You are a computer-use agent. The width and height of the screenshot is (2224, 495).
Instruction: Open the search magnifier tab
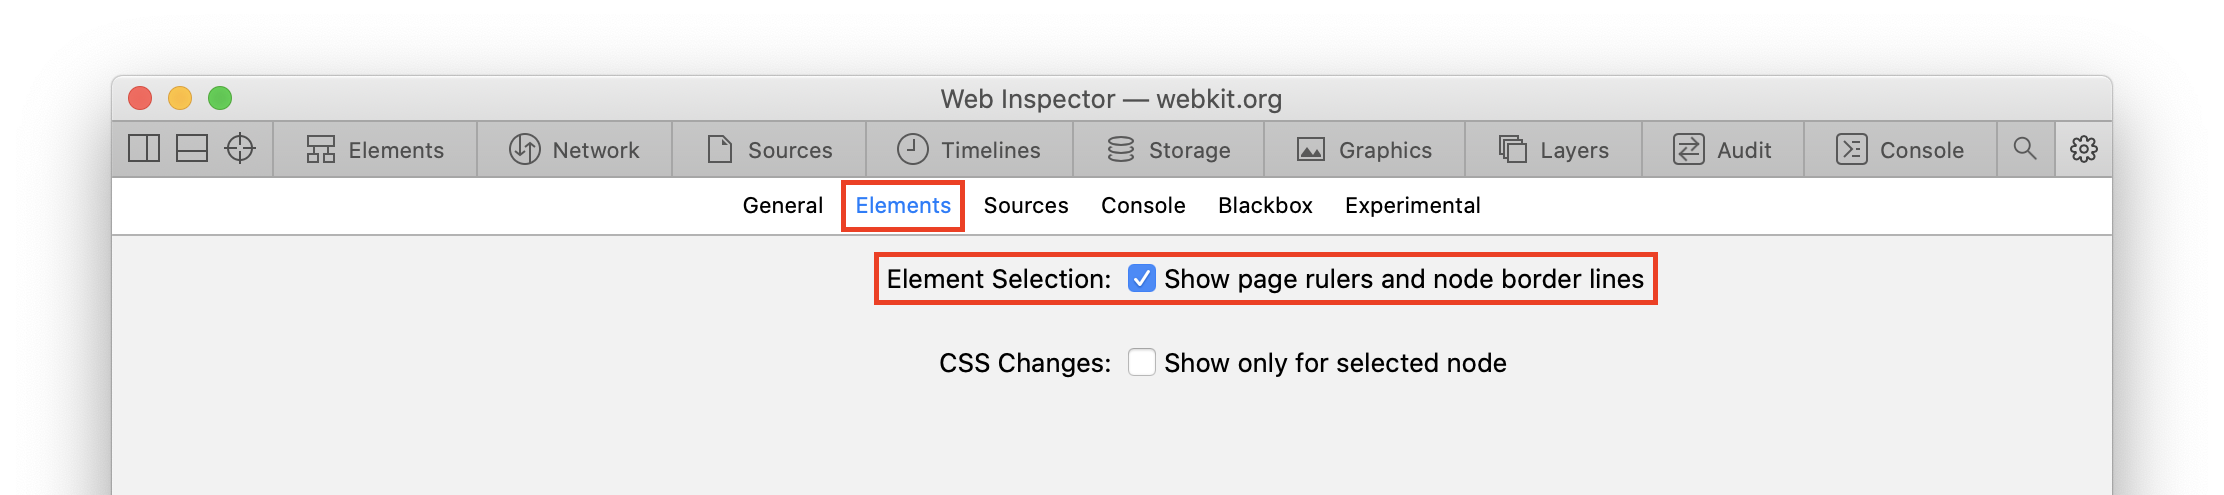(x=2025, y=149)
